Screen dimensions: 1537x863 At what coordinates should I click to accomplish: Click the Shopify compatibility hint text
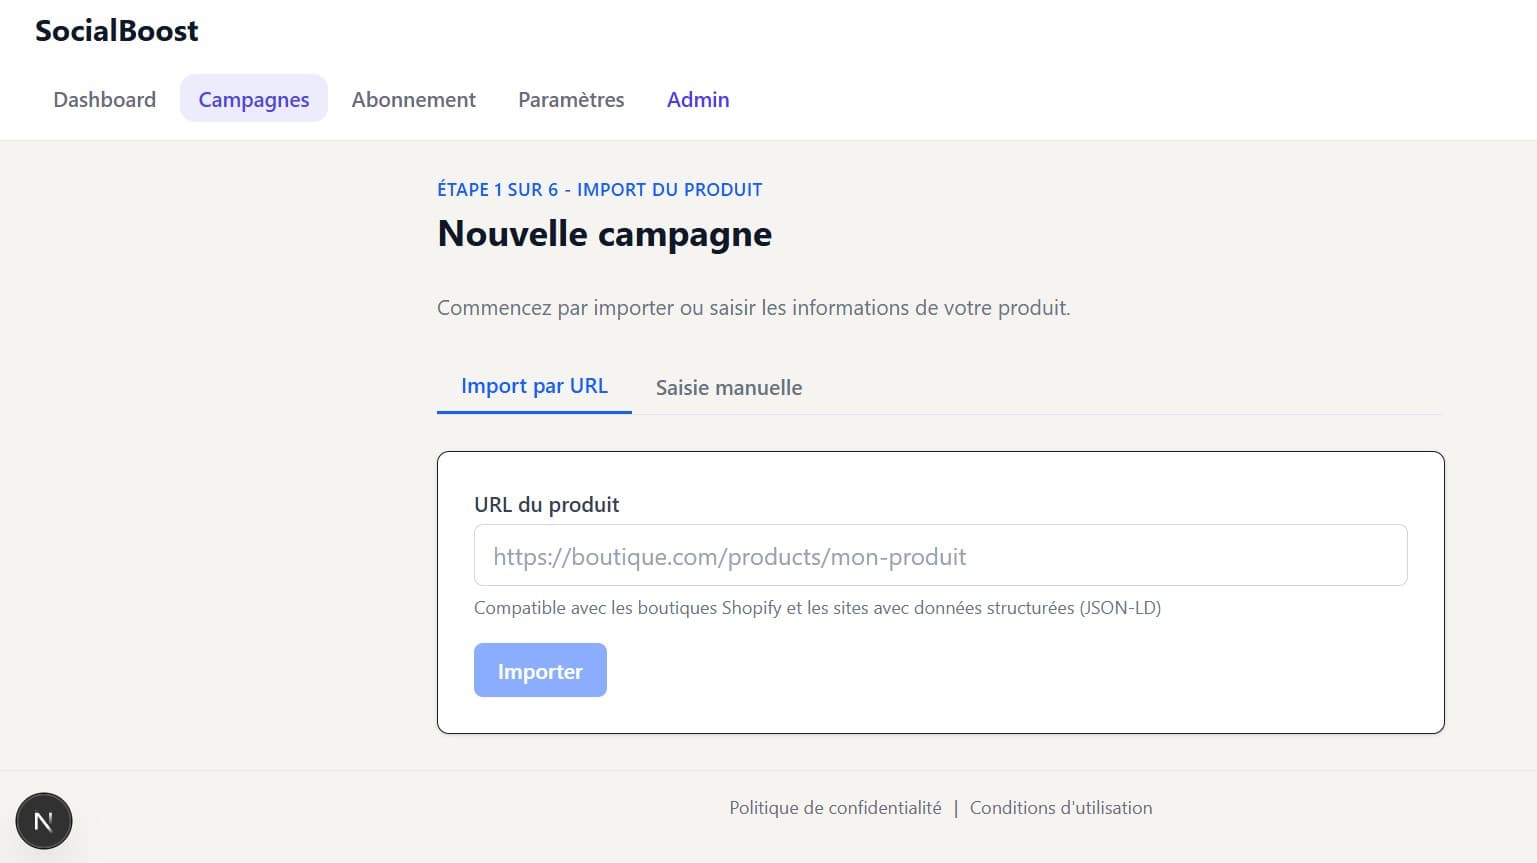[817, 607]
